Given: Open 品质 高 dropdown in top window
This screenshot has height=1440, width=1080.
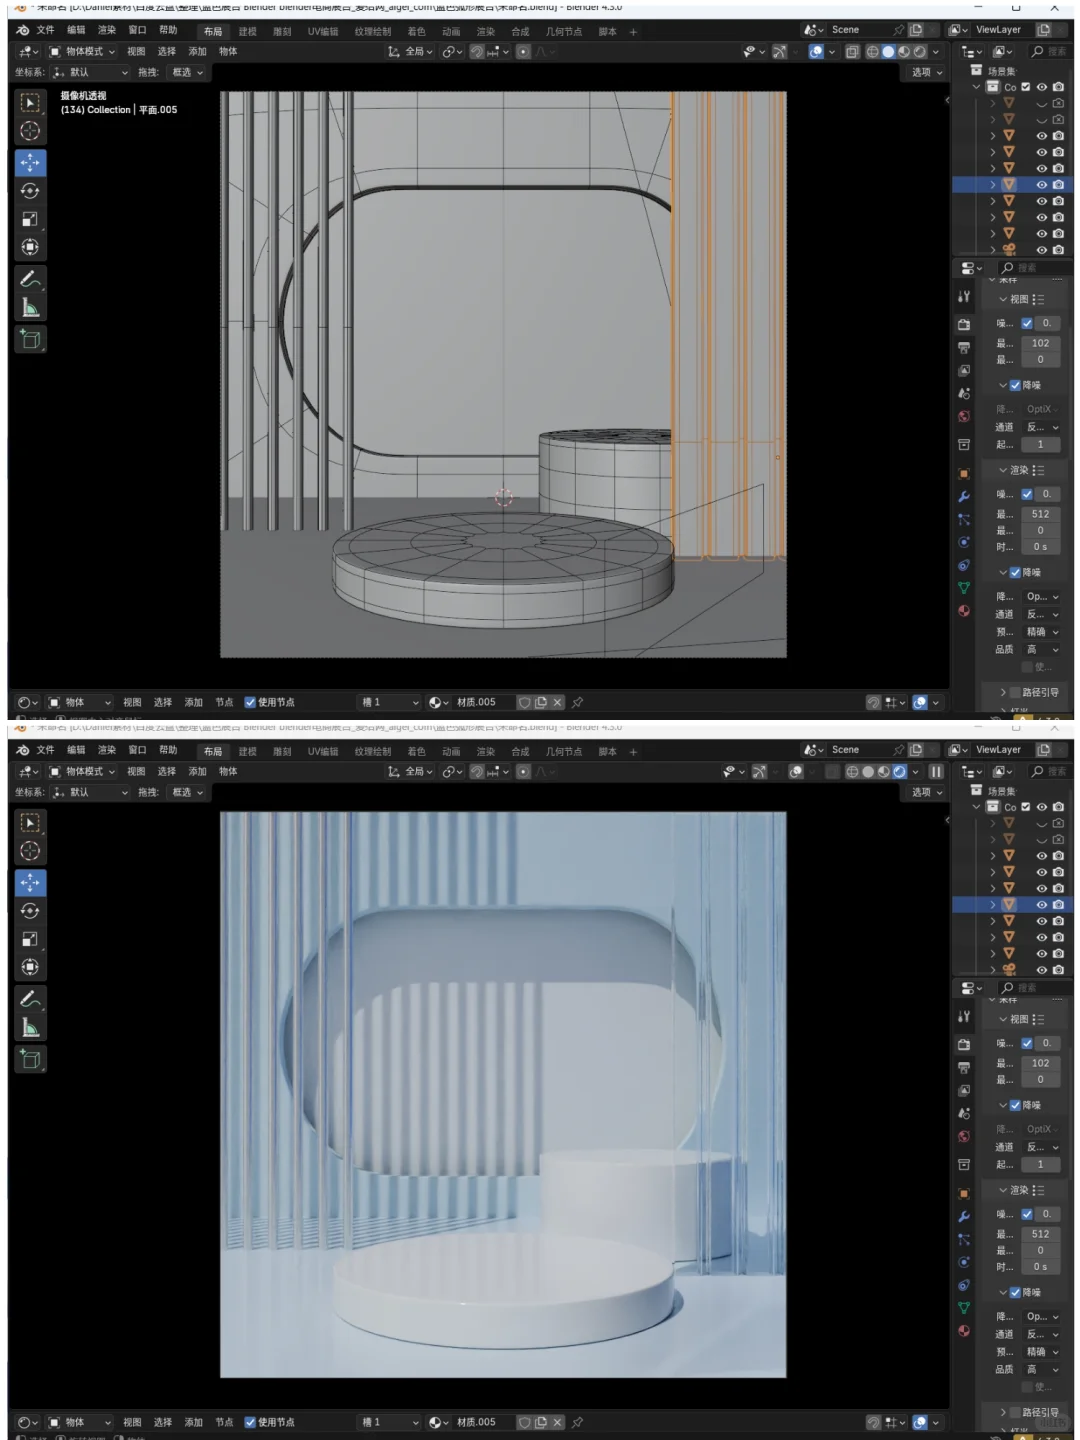Looking at the screenshot, I should point(1042,650).
